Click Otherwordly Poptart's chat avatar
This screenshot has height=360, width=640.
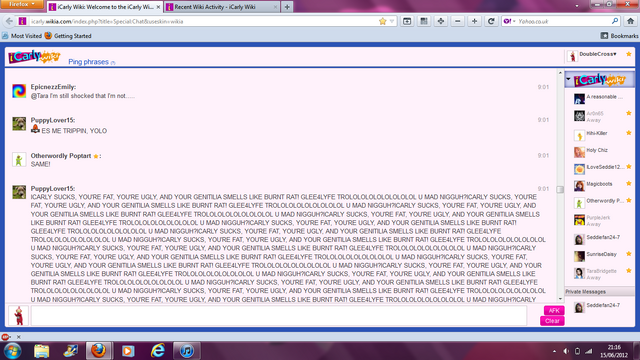click(19, 160)
